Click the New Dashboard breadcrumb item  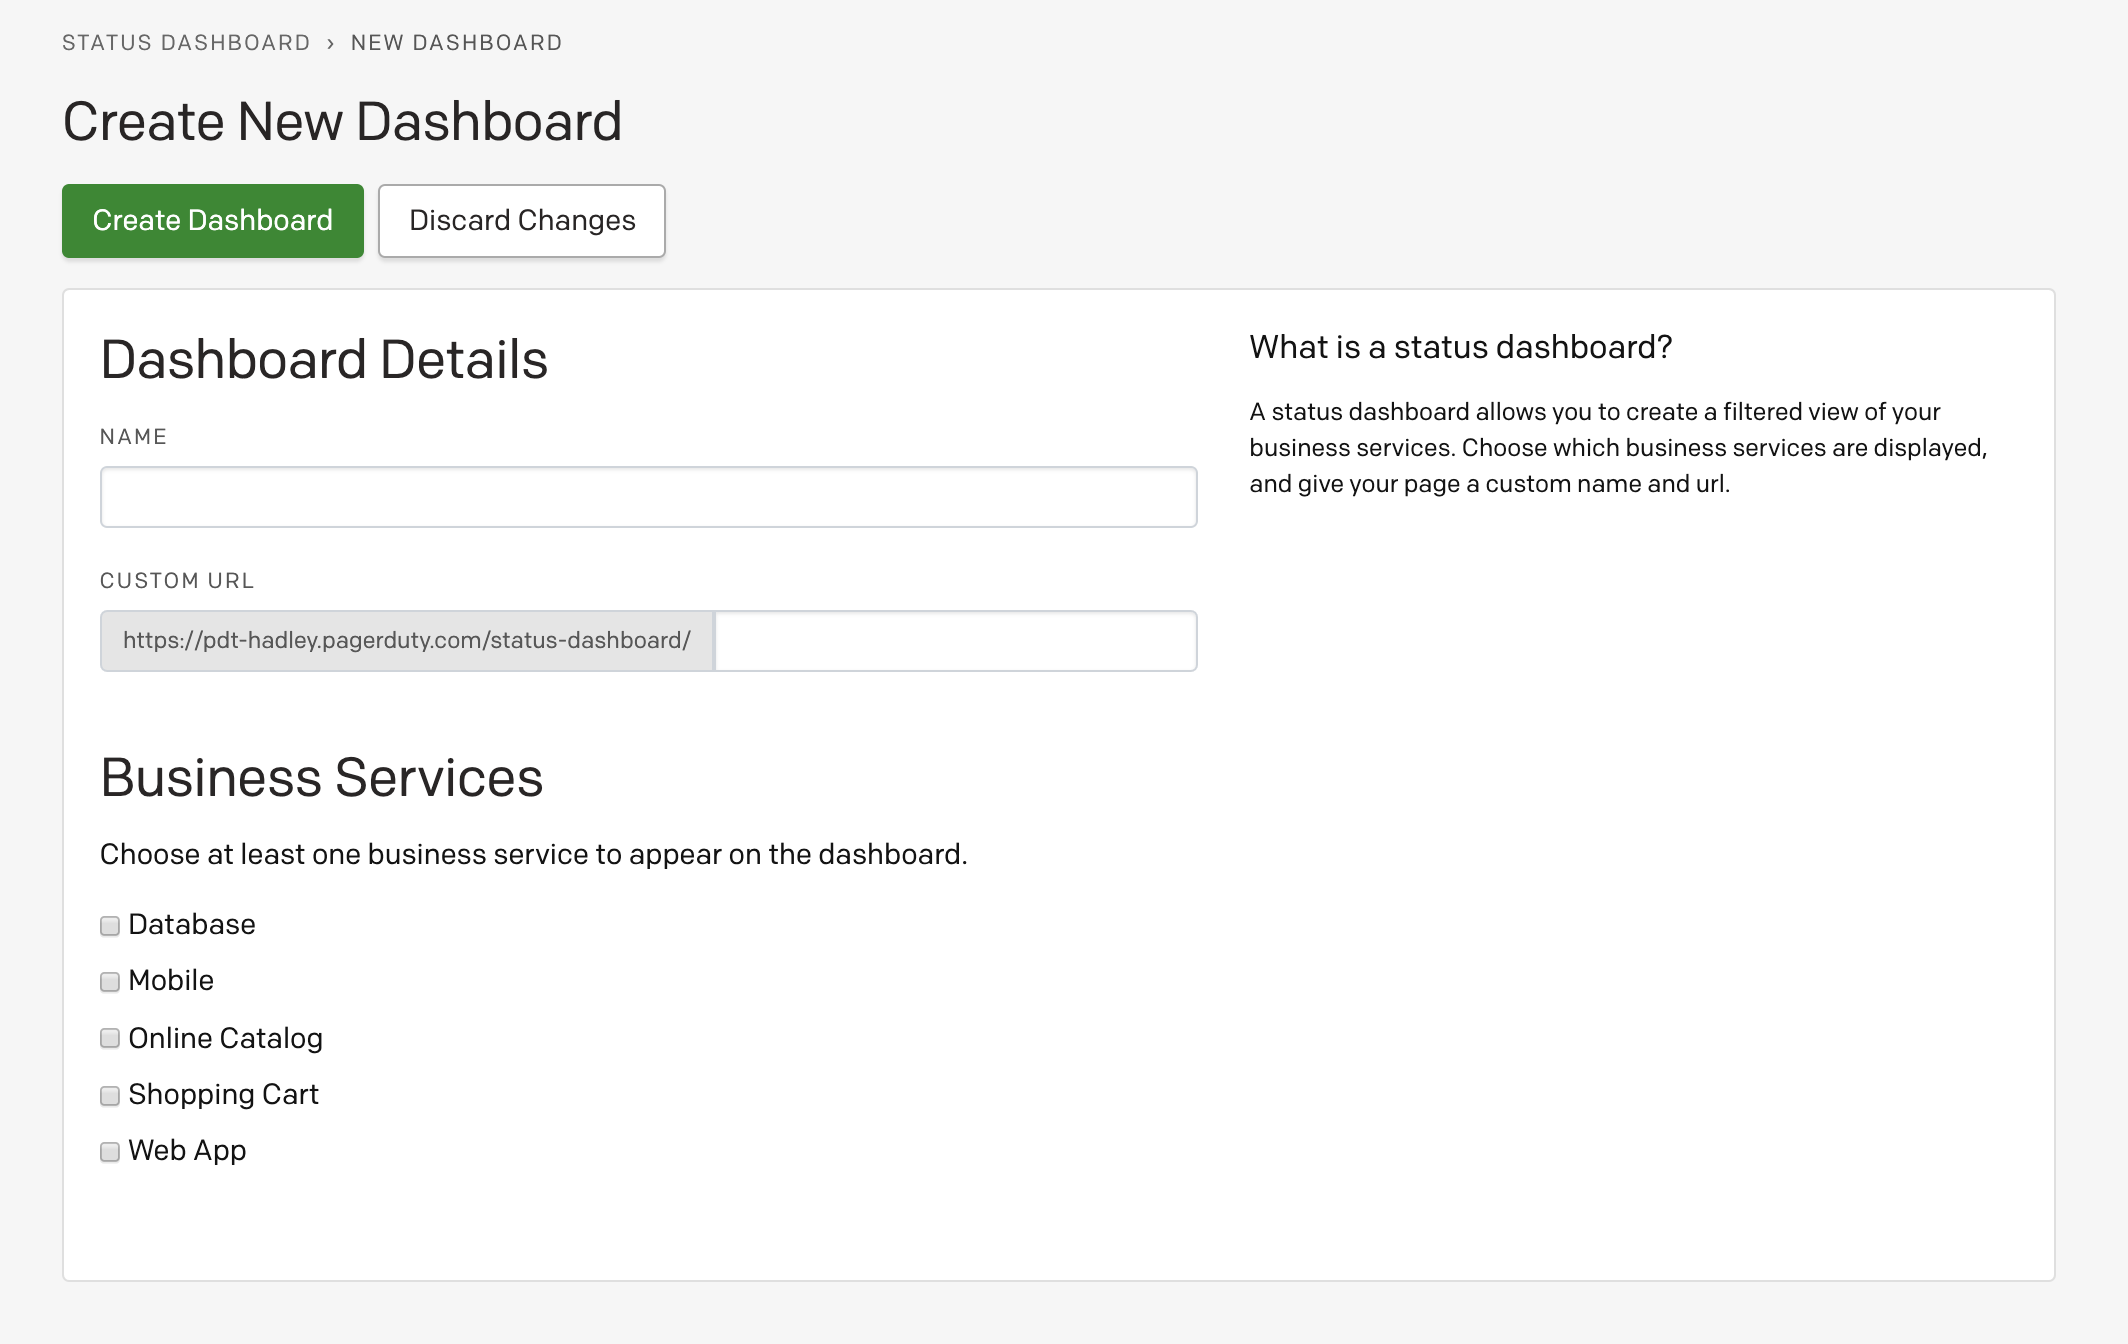(456, 43)
